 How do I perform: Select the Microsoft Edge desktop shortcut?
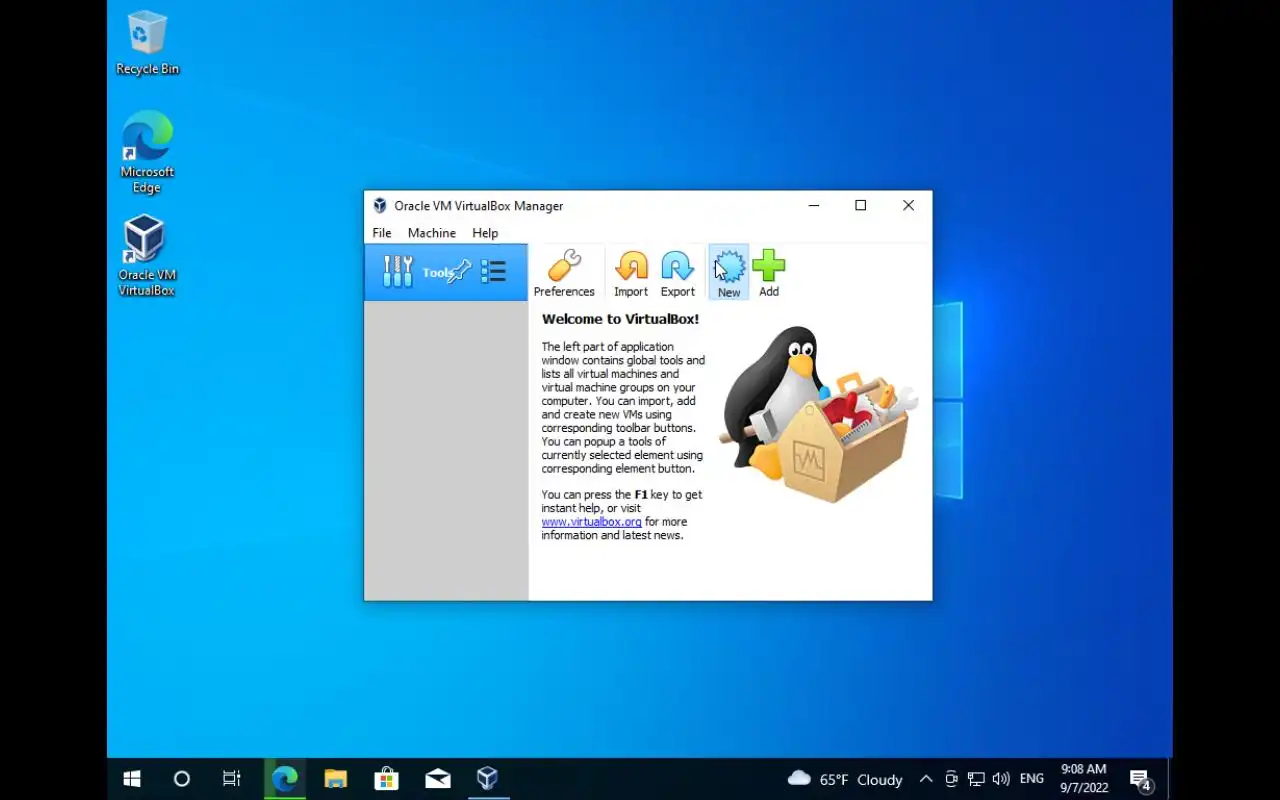coord(147,152)
